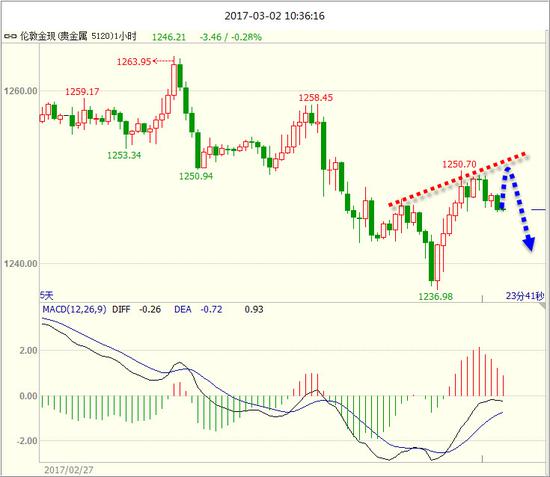Screen dimensions: 550x477
Task: Click the 1260.00 price axis label
Action: [21, 91]
